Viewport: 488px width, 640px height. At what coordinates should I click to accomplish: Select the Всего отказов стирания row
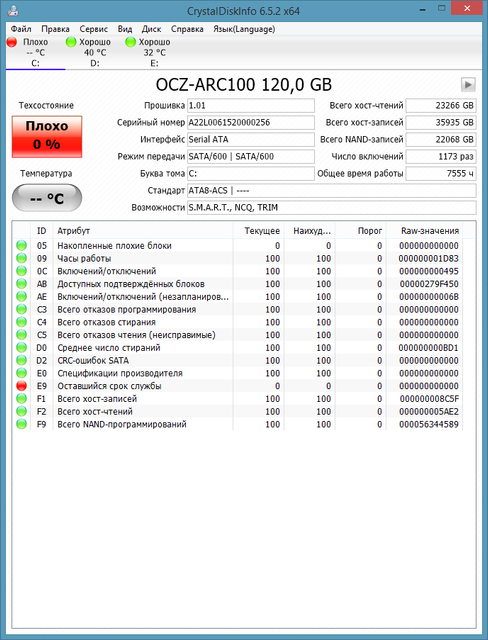point(238,322)
